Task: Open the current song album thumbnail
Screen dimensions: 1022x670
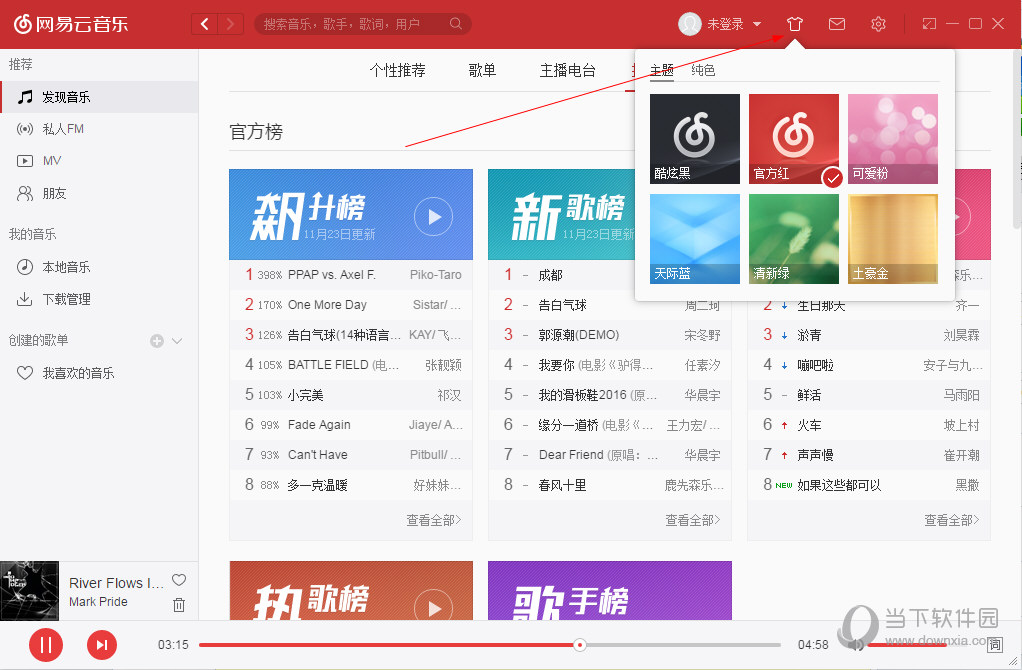Action: pos(29,590)
